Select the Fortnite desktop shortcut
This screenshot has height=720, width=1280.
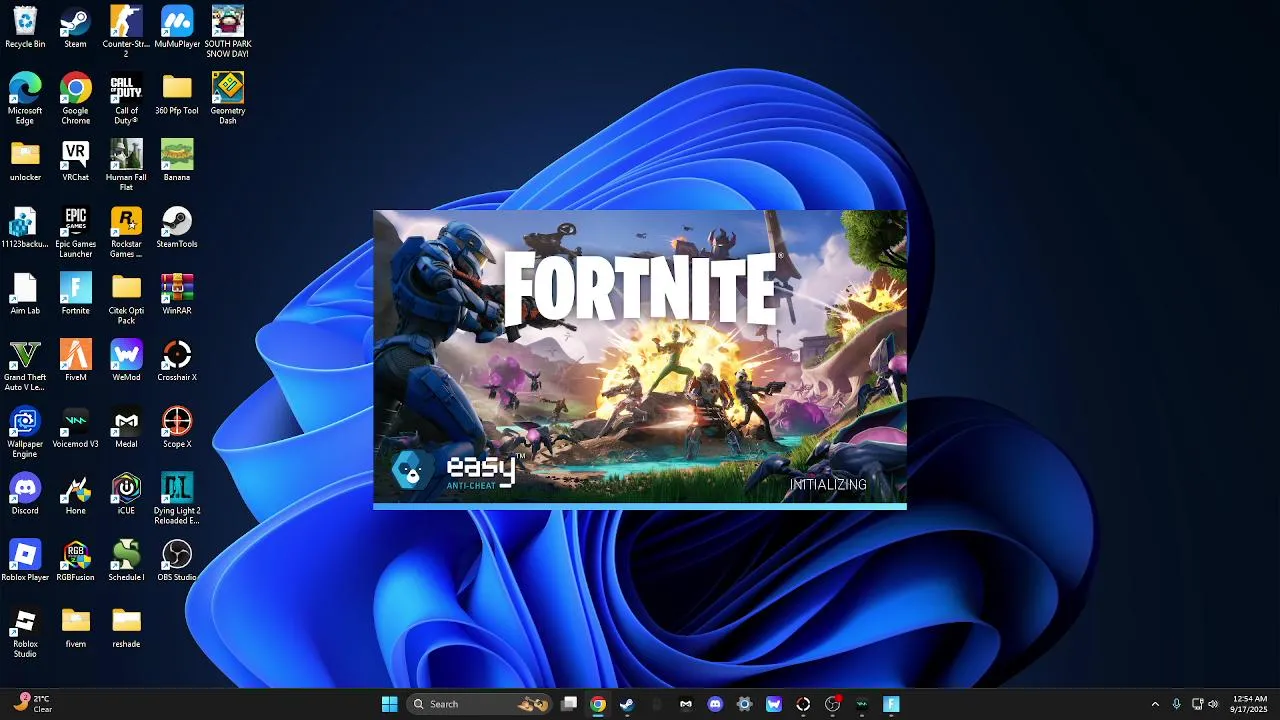pyautogui.click(x=75, y=294)
